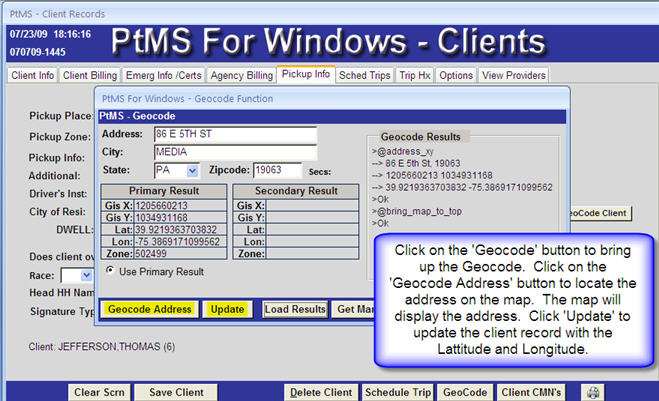The image size is (659, 401).
Task: Click the yellow Update button
Action: coord(227,309)
